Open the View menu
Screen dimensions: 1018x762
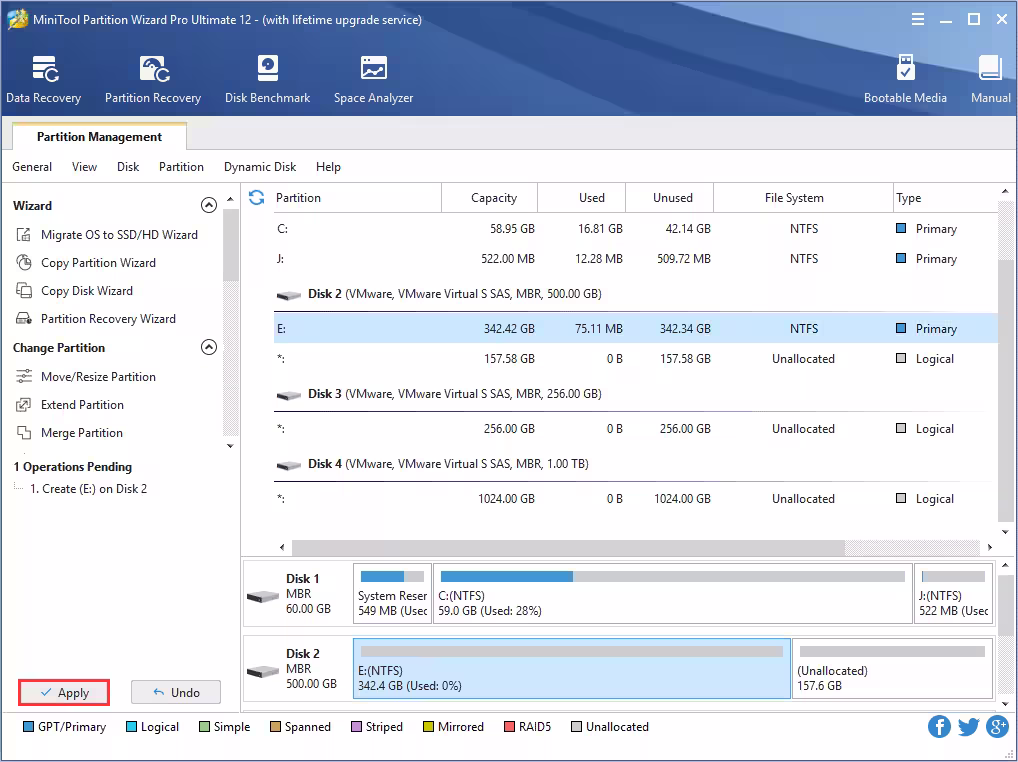84,167
